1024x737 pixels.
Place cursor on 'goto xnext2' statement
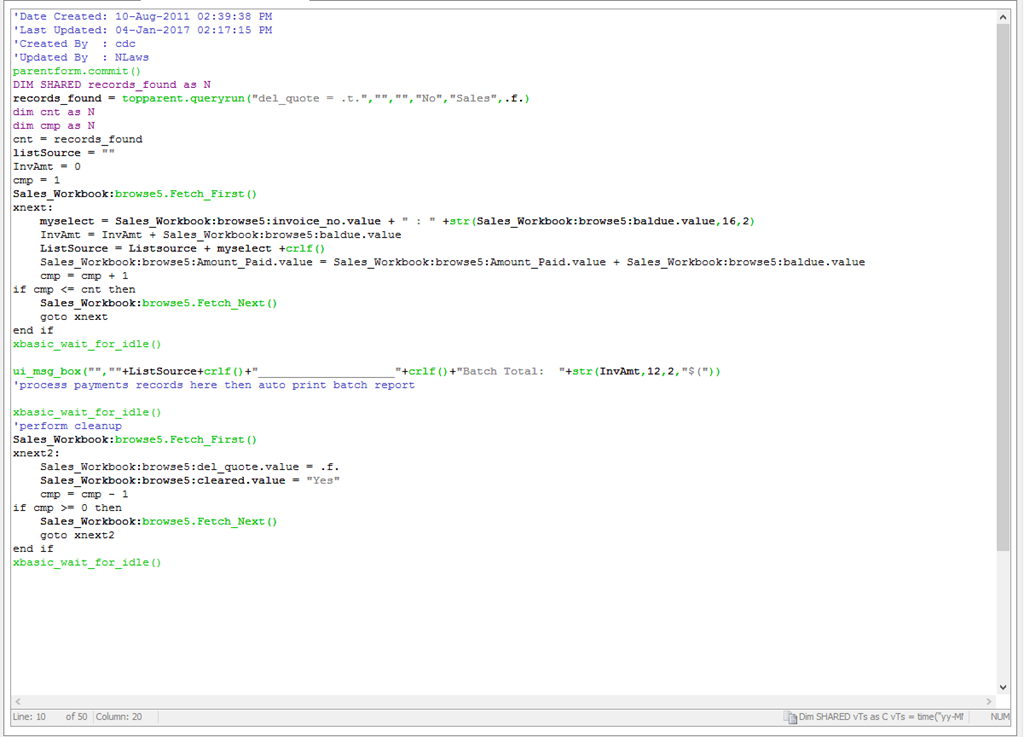tap(77, 535)
